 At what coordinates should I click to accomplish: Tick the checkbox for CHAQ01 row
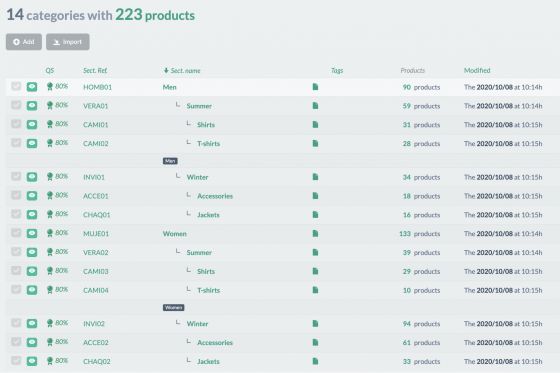pos(16,214)
